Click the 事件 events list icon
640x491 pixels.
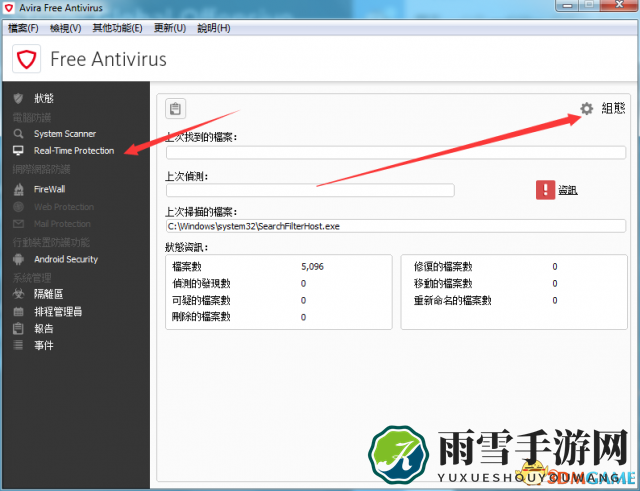pos(18,345)
